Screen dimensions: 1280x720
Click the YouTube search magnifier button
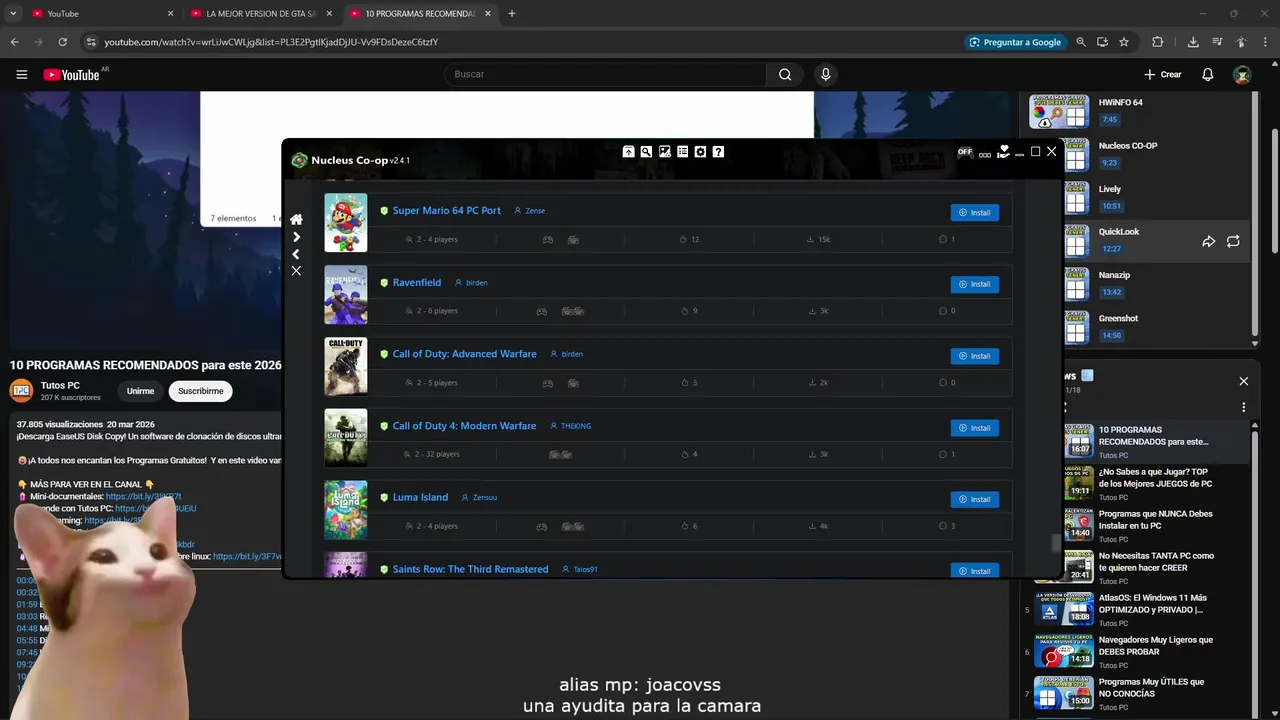tap(785, 74)
